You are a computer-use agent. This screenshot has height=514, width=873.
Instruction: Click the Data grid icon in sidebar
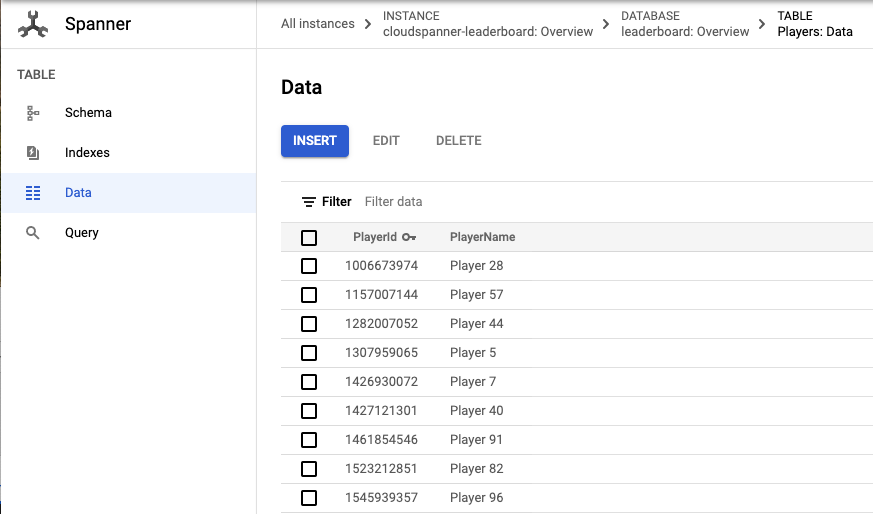pyautogui.click(x=33, y=193)
